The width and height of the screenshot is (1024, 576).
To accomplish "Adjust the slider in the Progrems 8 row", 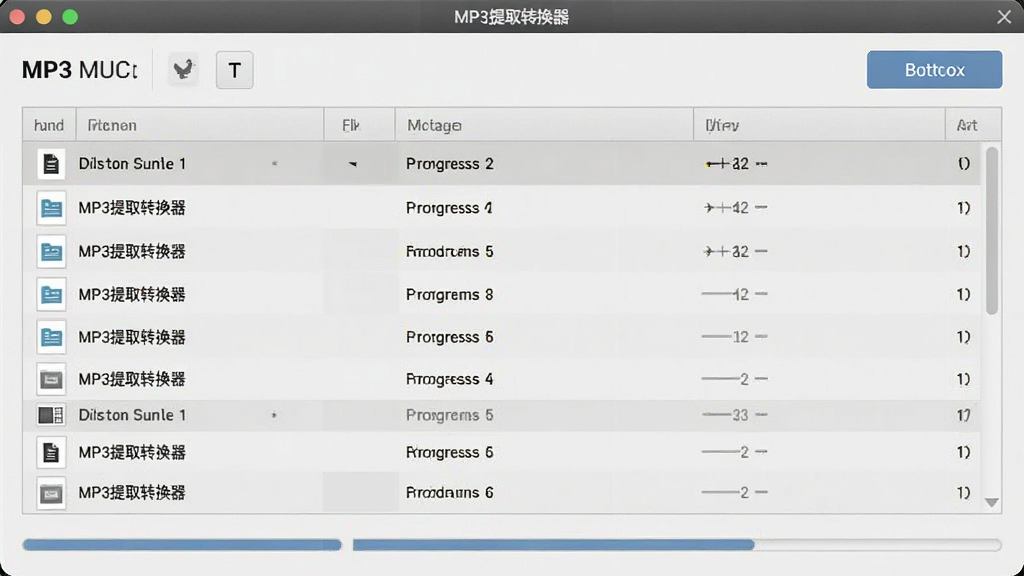I will click(x=735, y=295).
